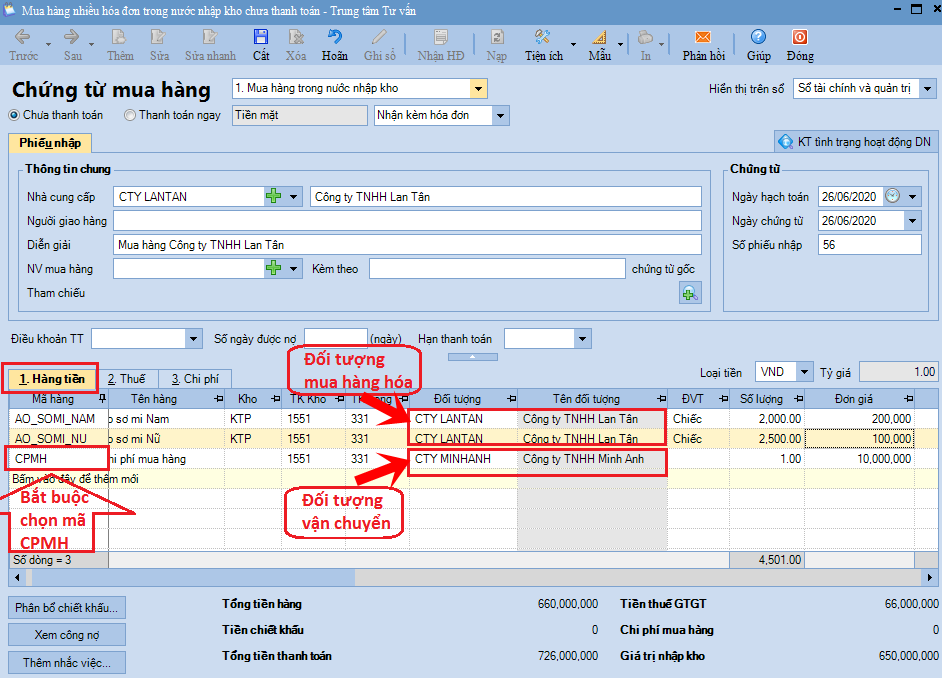Viewport: 942px width, 678px height.
Task: Save the voucher with Cất
Action: point(261,45)
